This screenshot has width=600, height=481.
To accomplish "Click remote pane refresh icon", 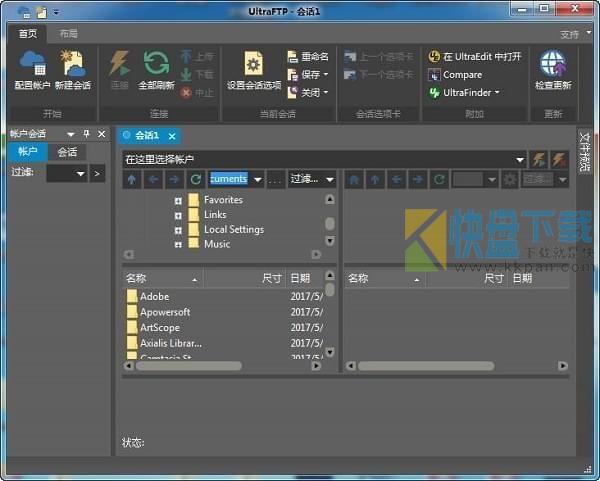I will pyautogui.click(x=439, y=179).
